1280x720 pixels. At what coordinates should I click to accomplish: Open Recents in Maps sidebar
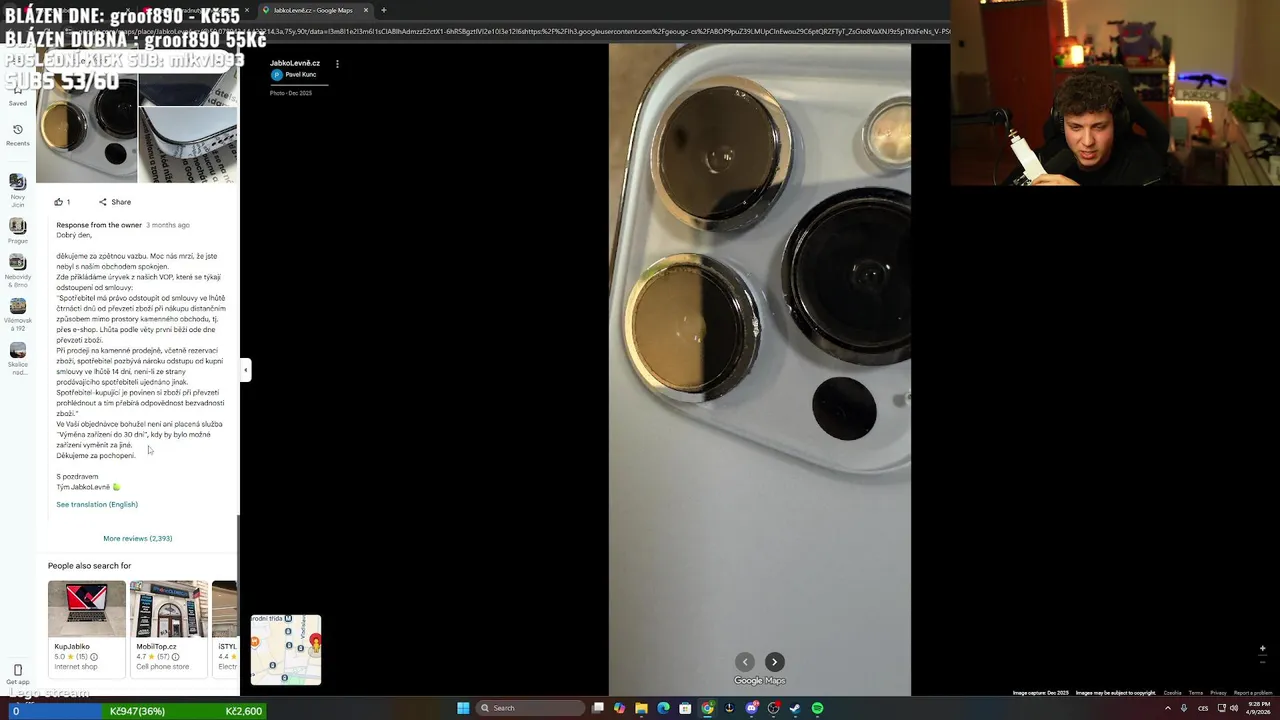click(17, 135)
